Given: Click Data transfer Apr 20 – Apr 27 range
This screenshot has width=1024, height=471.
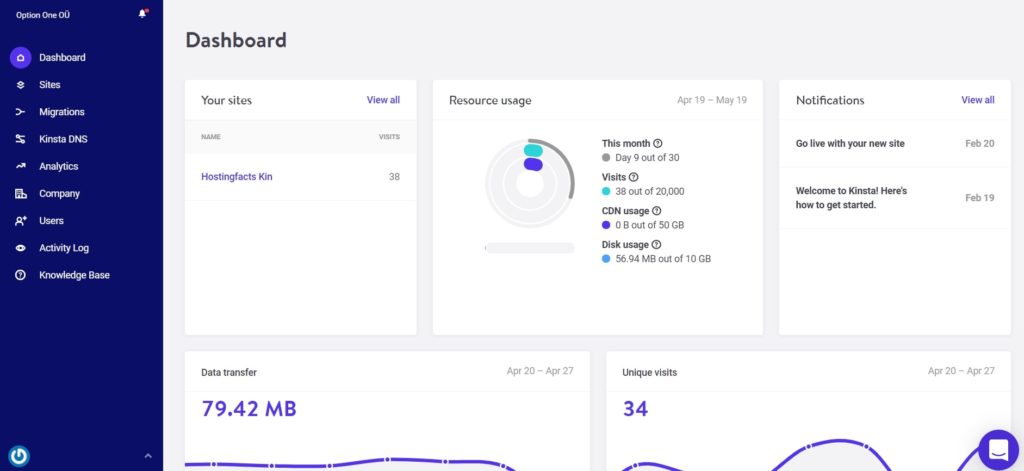Looking at the screenshot, I should coord(540,371).
